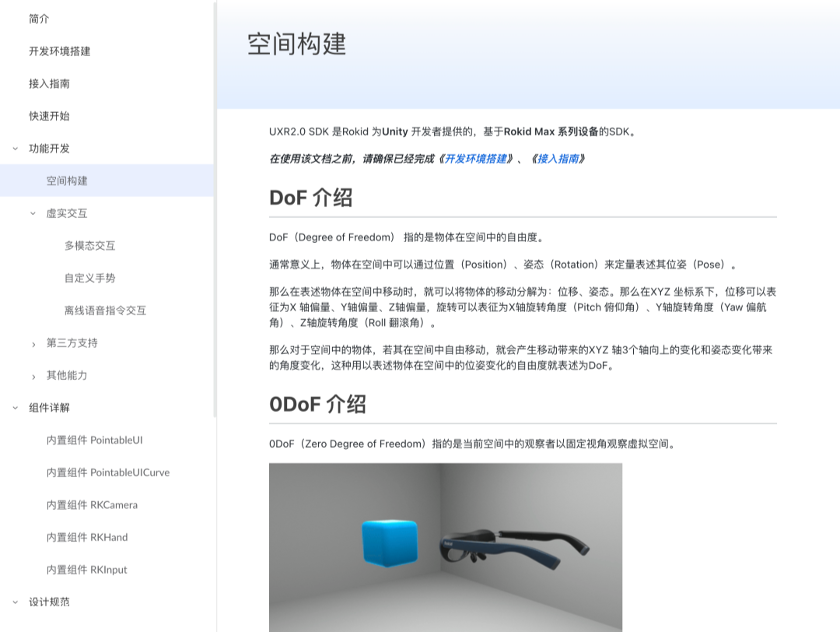Open the 其他能力 sidebar item

[x=66, y=375]
